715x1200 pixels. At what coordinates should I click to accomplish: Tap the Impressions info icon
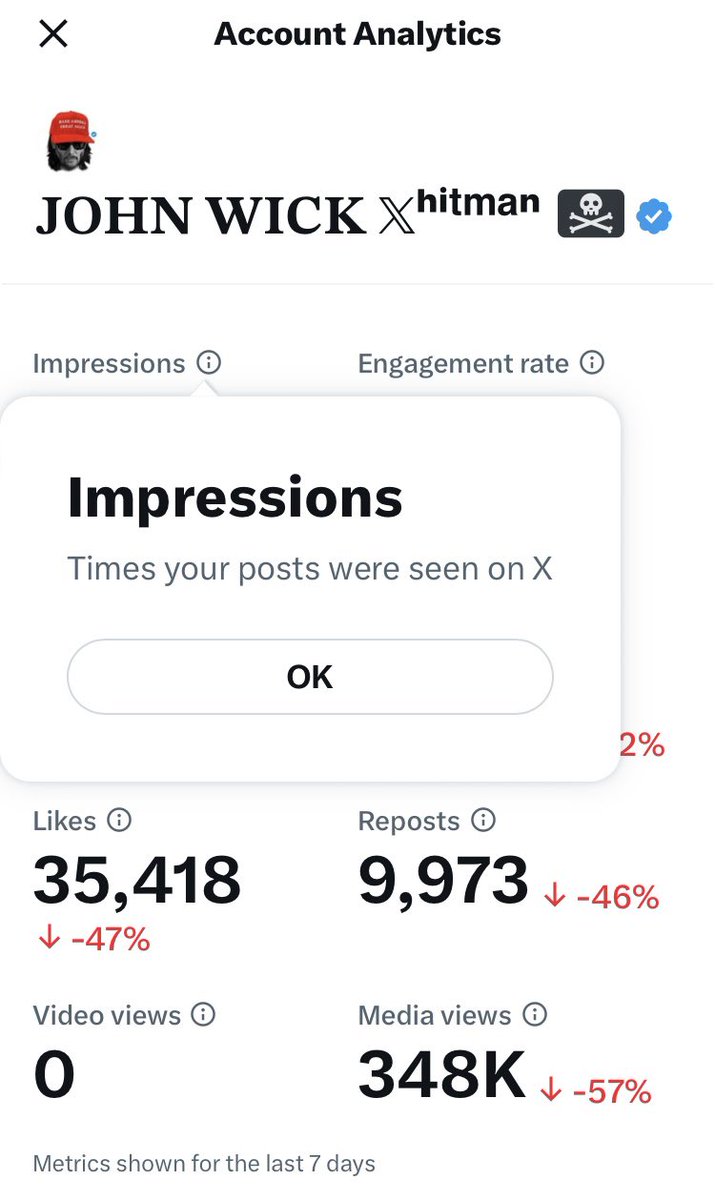pyautogui.click(x=208, y=363)
